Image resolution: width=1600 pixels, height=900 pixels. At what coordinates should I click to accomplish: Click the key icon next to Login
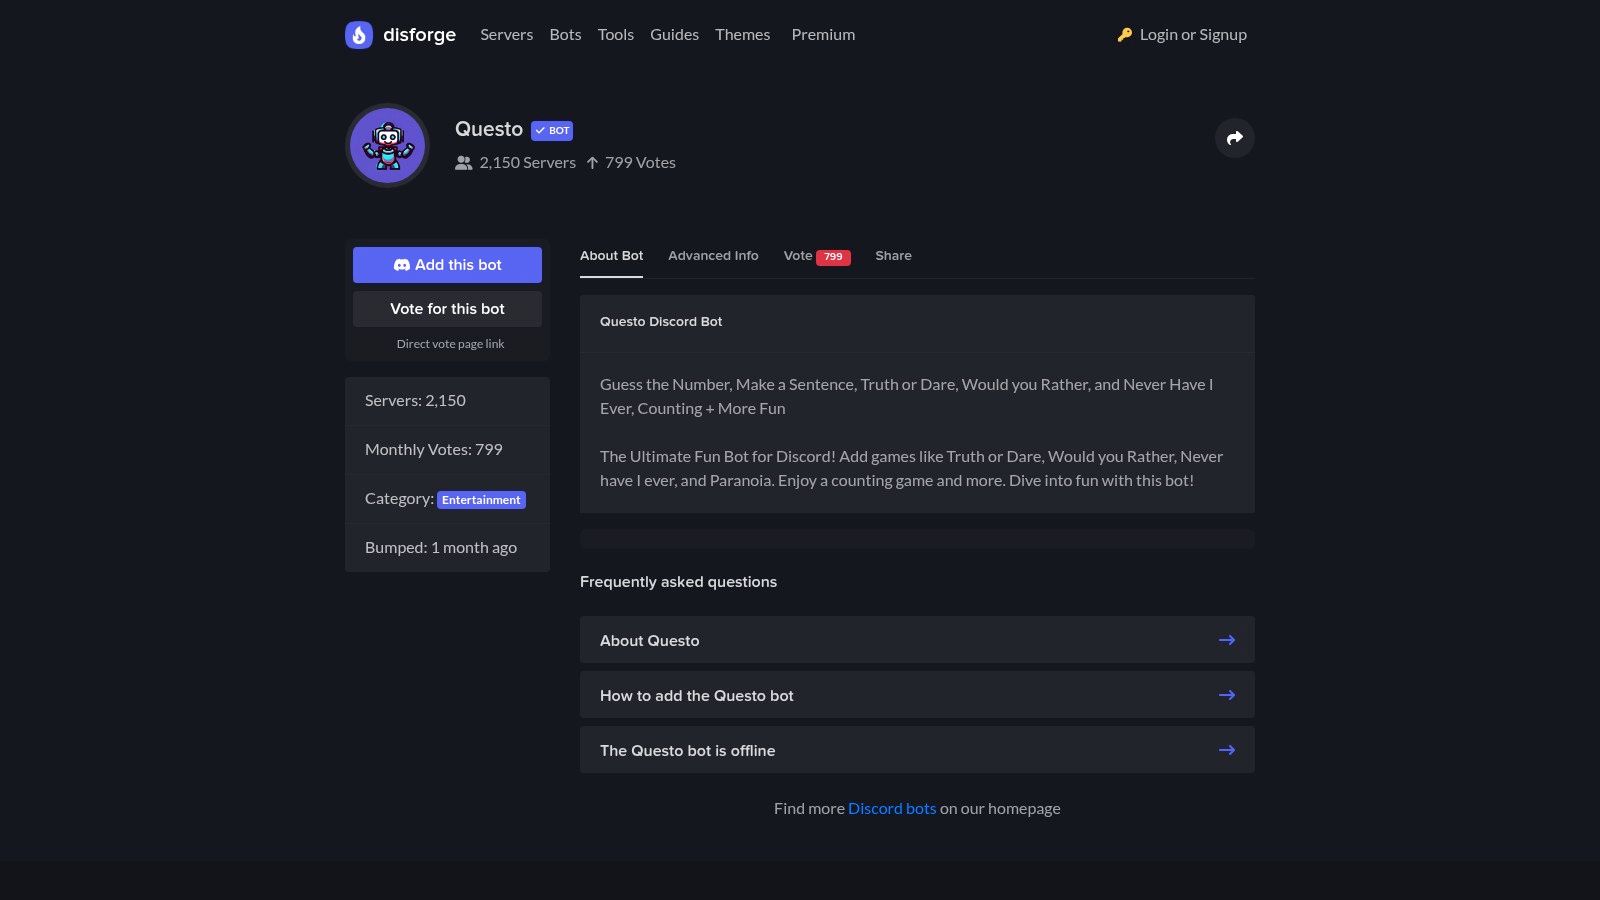tap(1124, 33)
